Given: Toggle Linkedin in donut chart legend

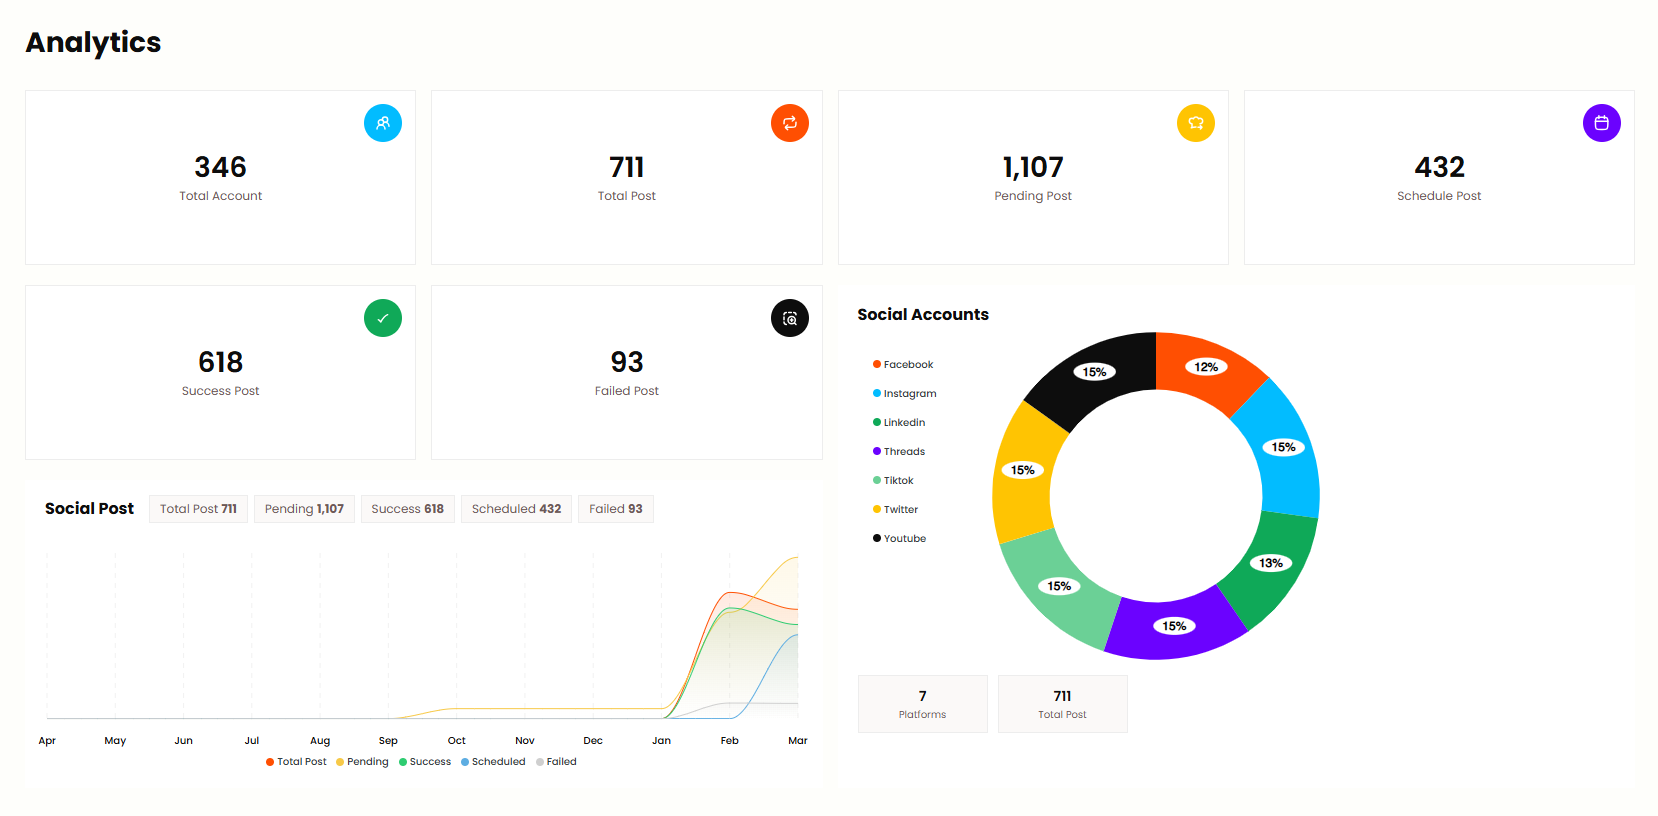Looking at the screenshot, I should (x=899, y=423).
